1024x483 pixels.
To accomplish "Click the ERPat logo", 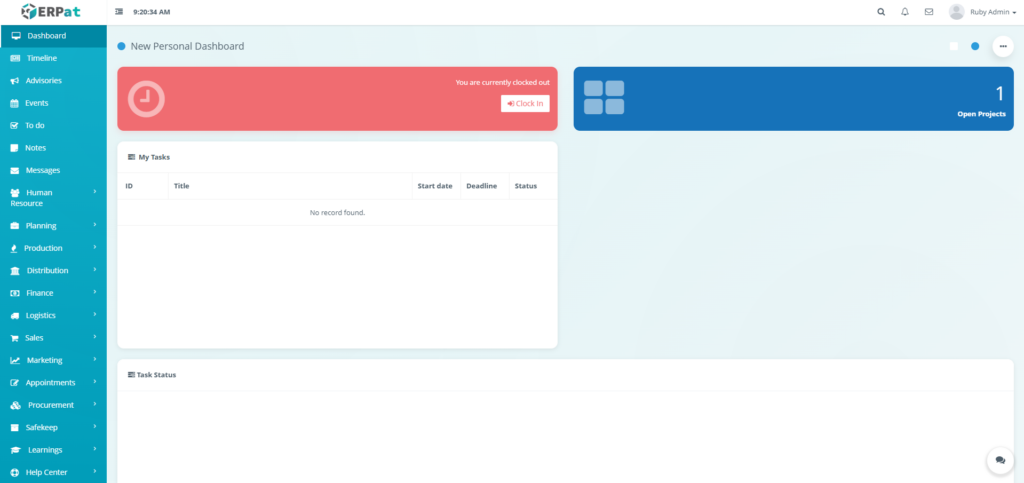I will click(50, 11).
